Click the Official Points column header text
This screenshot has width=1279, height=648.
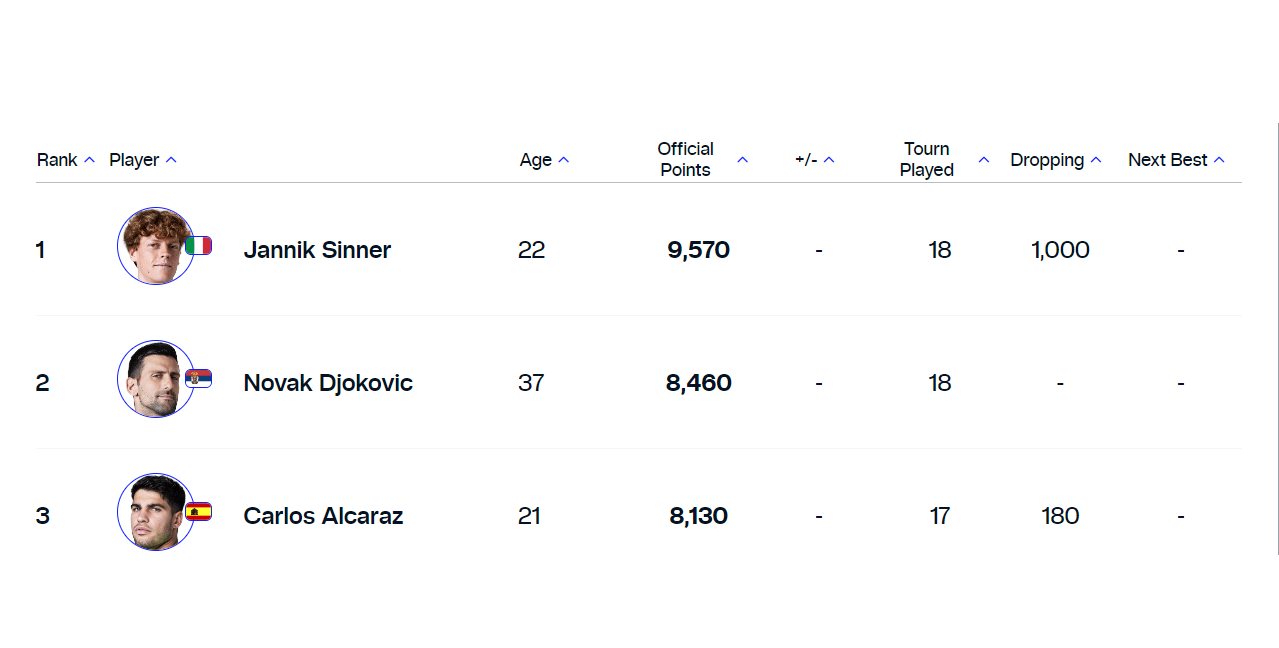click(685, 159)
